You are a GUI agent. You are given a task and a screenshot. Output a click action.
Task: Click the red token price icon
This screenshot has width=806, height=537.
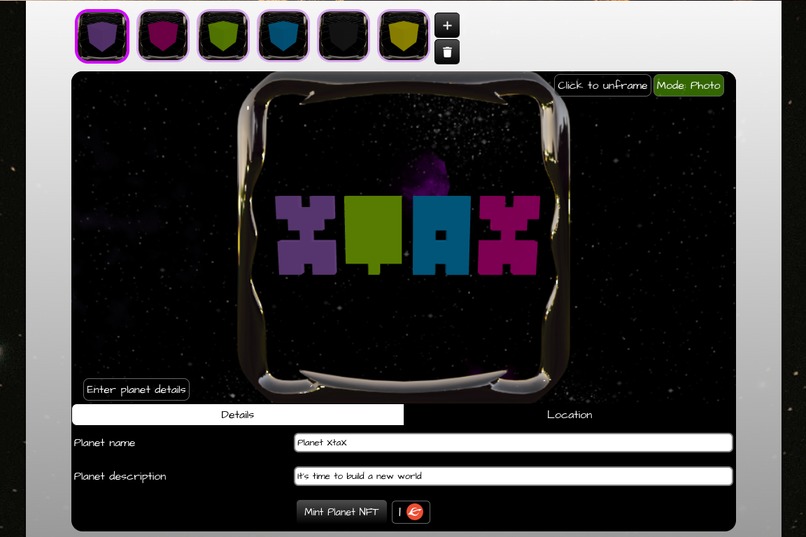(415, 512)
